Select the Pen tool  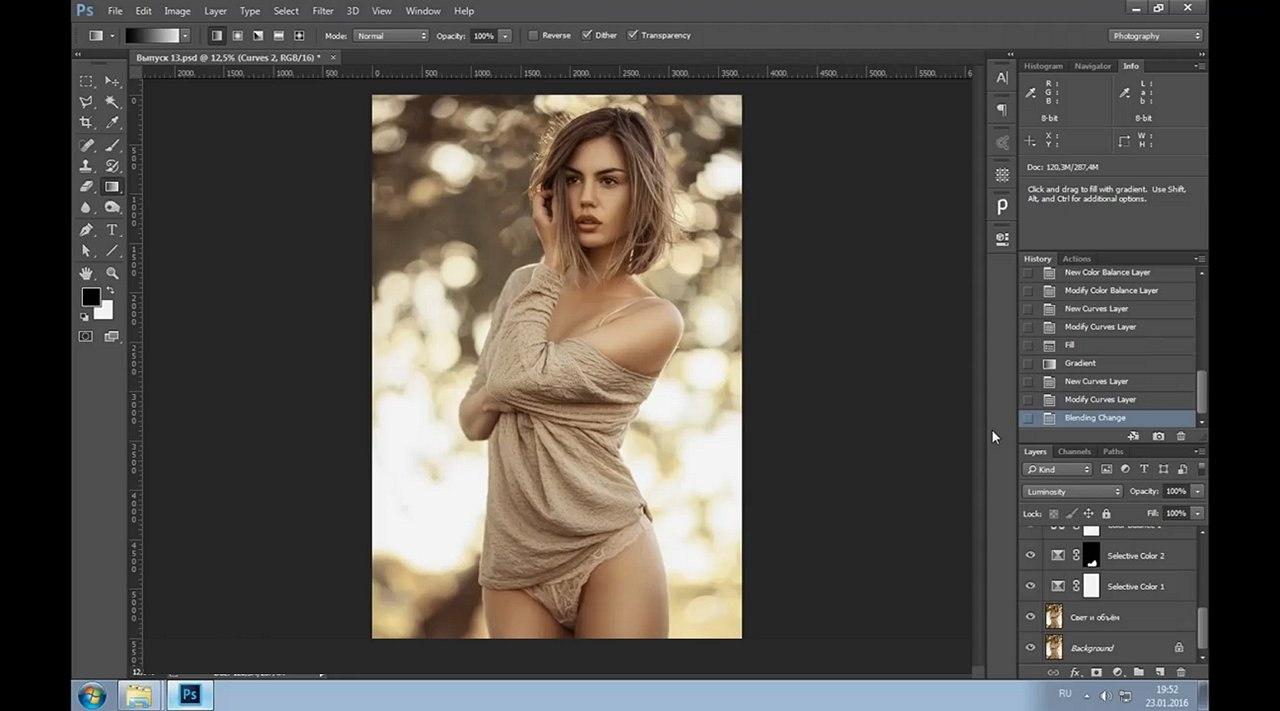(87, 230)
